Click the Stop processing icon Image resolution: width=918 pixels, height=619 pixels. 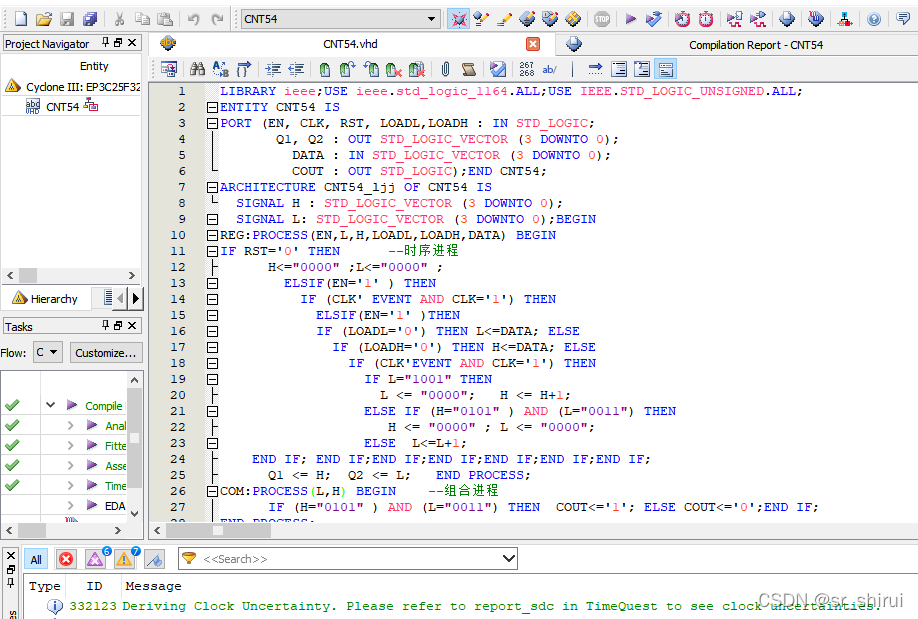(x=601, y=17)
